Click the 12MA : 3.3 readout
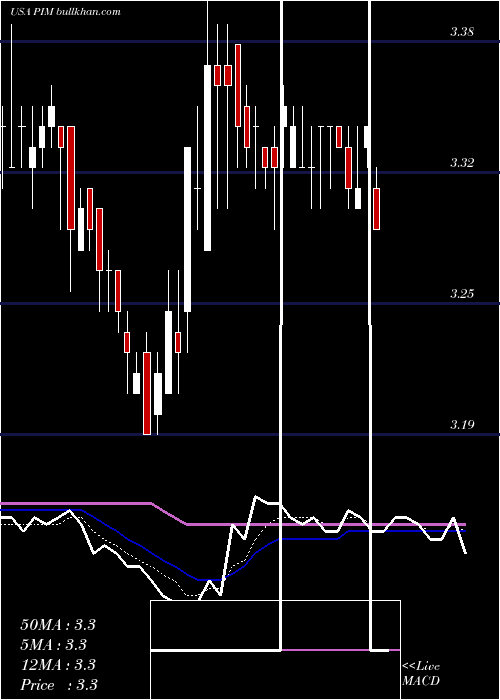 [x=58, y=665]
